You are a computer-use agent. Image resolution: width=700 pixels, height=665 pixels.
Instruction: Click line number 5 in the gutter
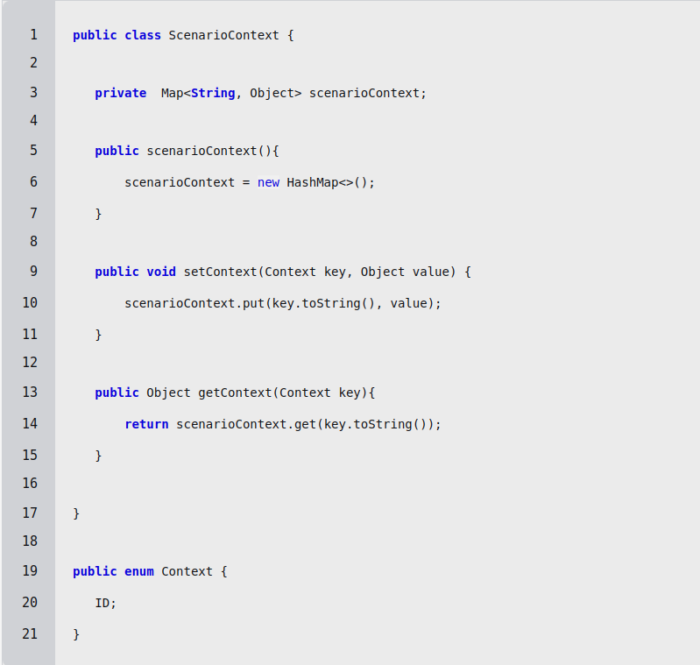click(33, 151)
